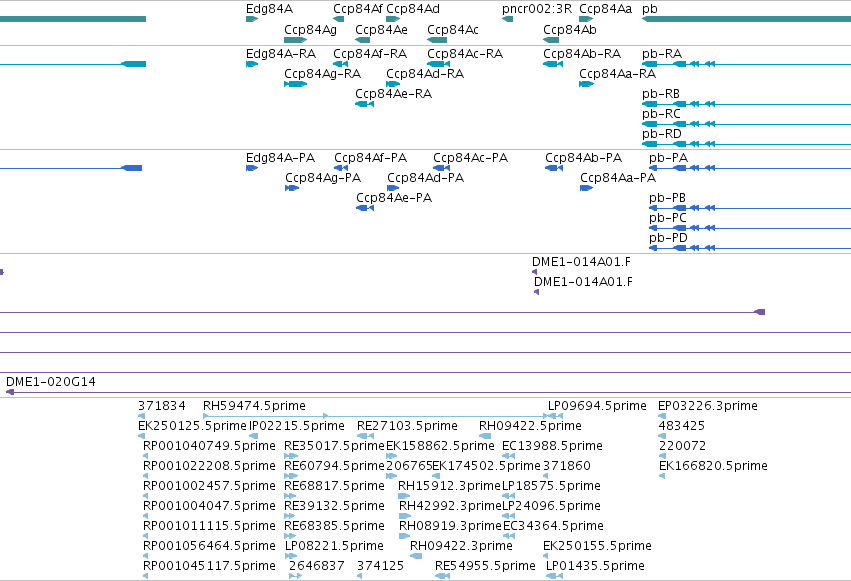
Task: Select transcript Ccp84Aa-RA
Action: point(618,74)
